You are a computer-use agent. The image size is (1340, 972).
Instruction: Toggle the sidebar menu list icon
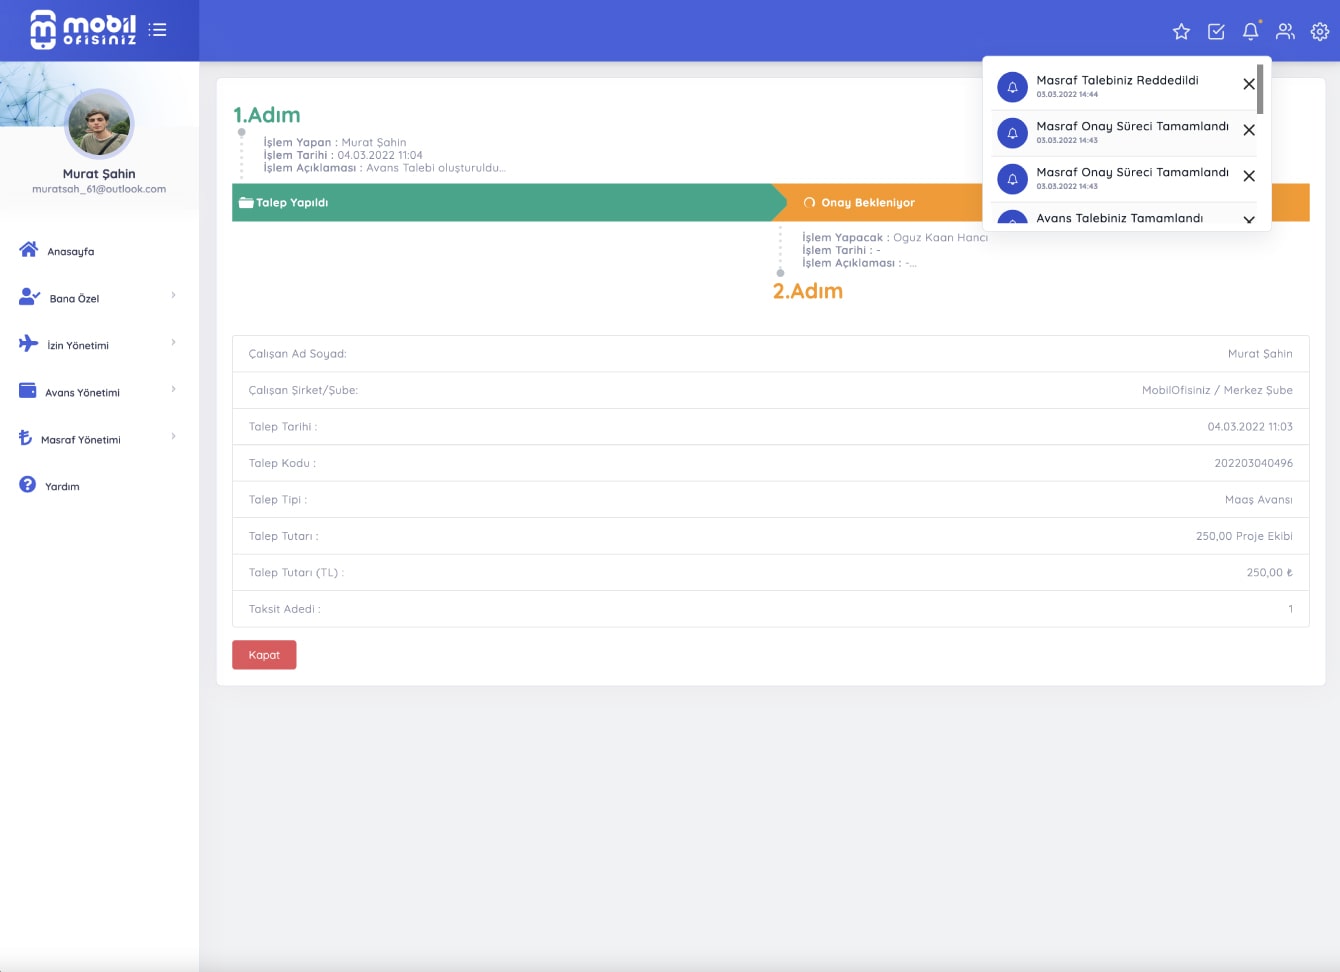157,30
